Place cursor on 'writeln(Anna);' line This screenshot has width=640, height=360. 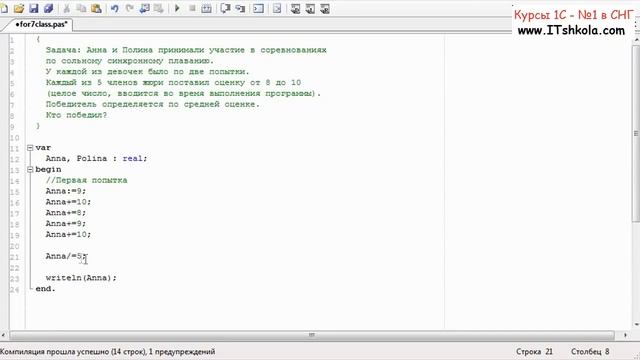(x=81, y=278)
